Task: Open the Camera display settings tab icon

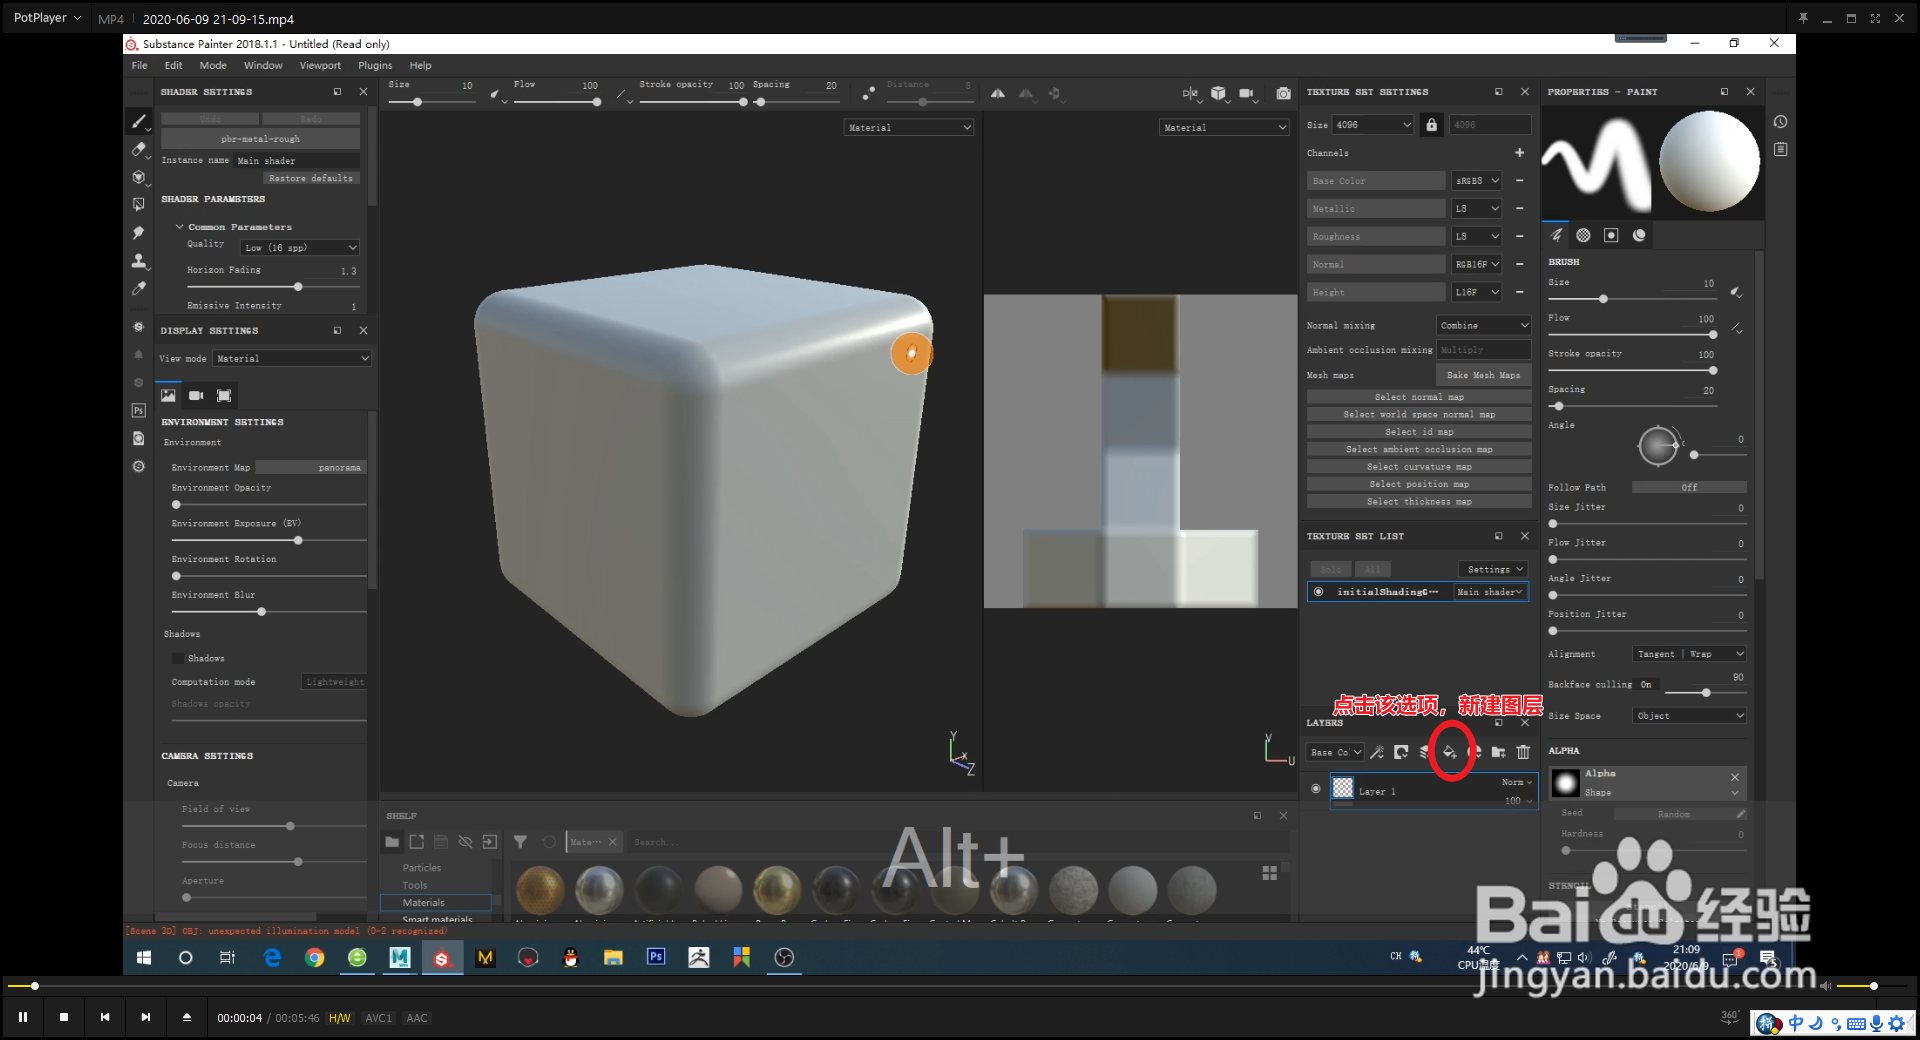Action: (x=196, y=396)
